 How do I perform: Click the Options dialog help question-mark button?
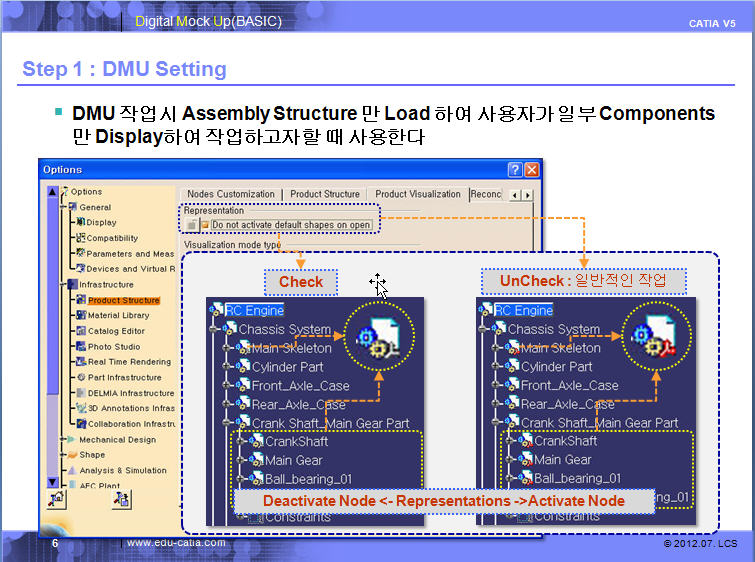point(515,170)
